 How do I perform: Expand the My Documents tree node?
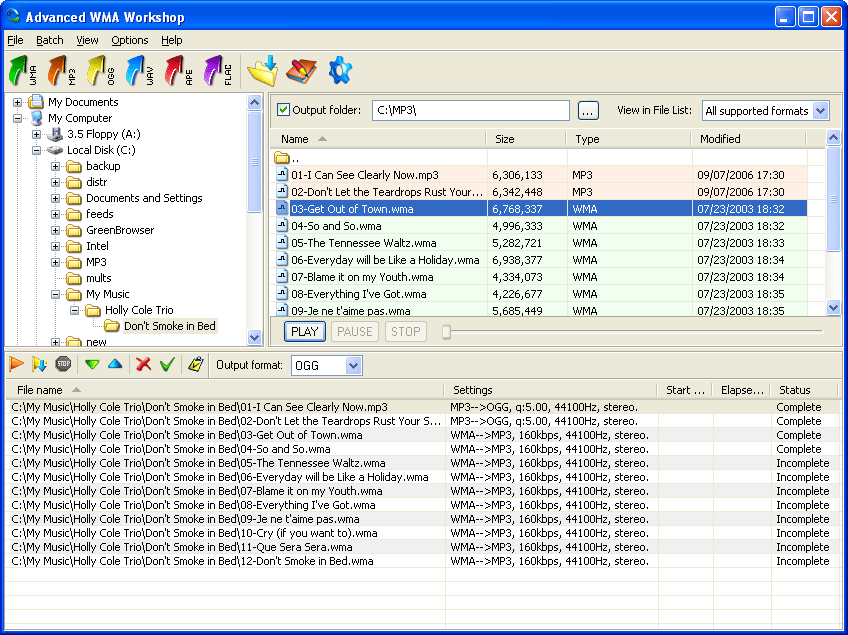[17, 102]
